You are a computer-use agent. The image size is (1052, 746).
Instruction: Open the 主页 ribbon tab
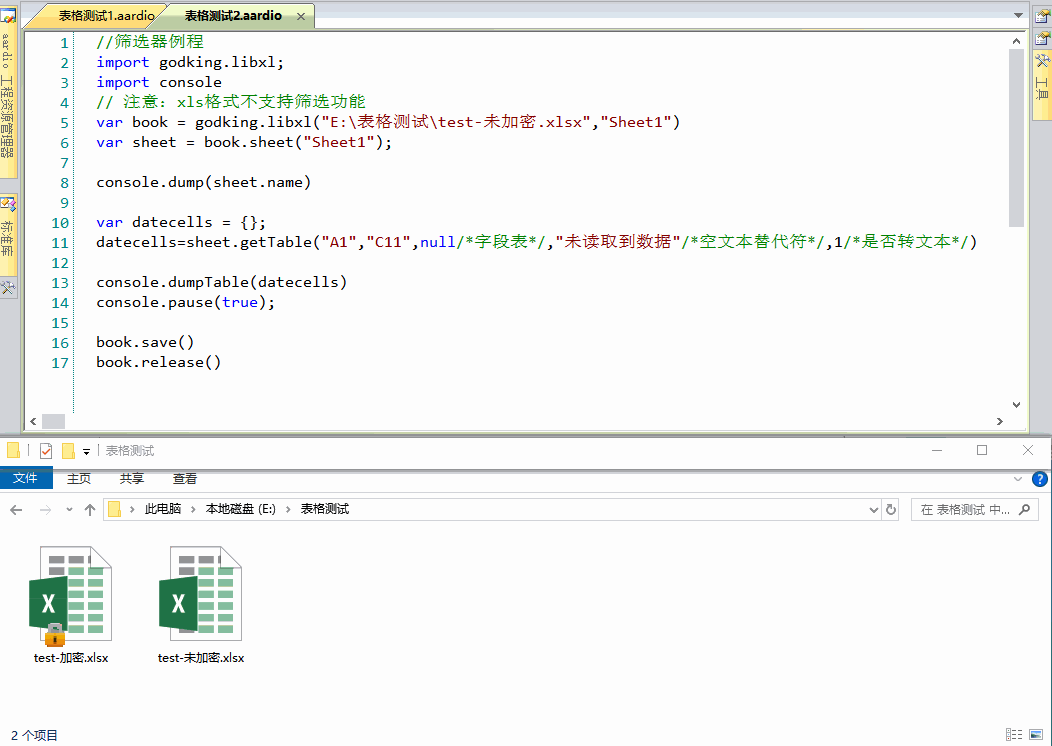point(78,478)
